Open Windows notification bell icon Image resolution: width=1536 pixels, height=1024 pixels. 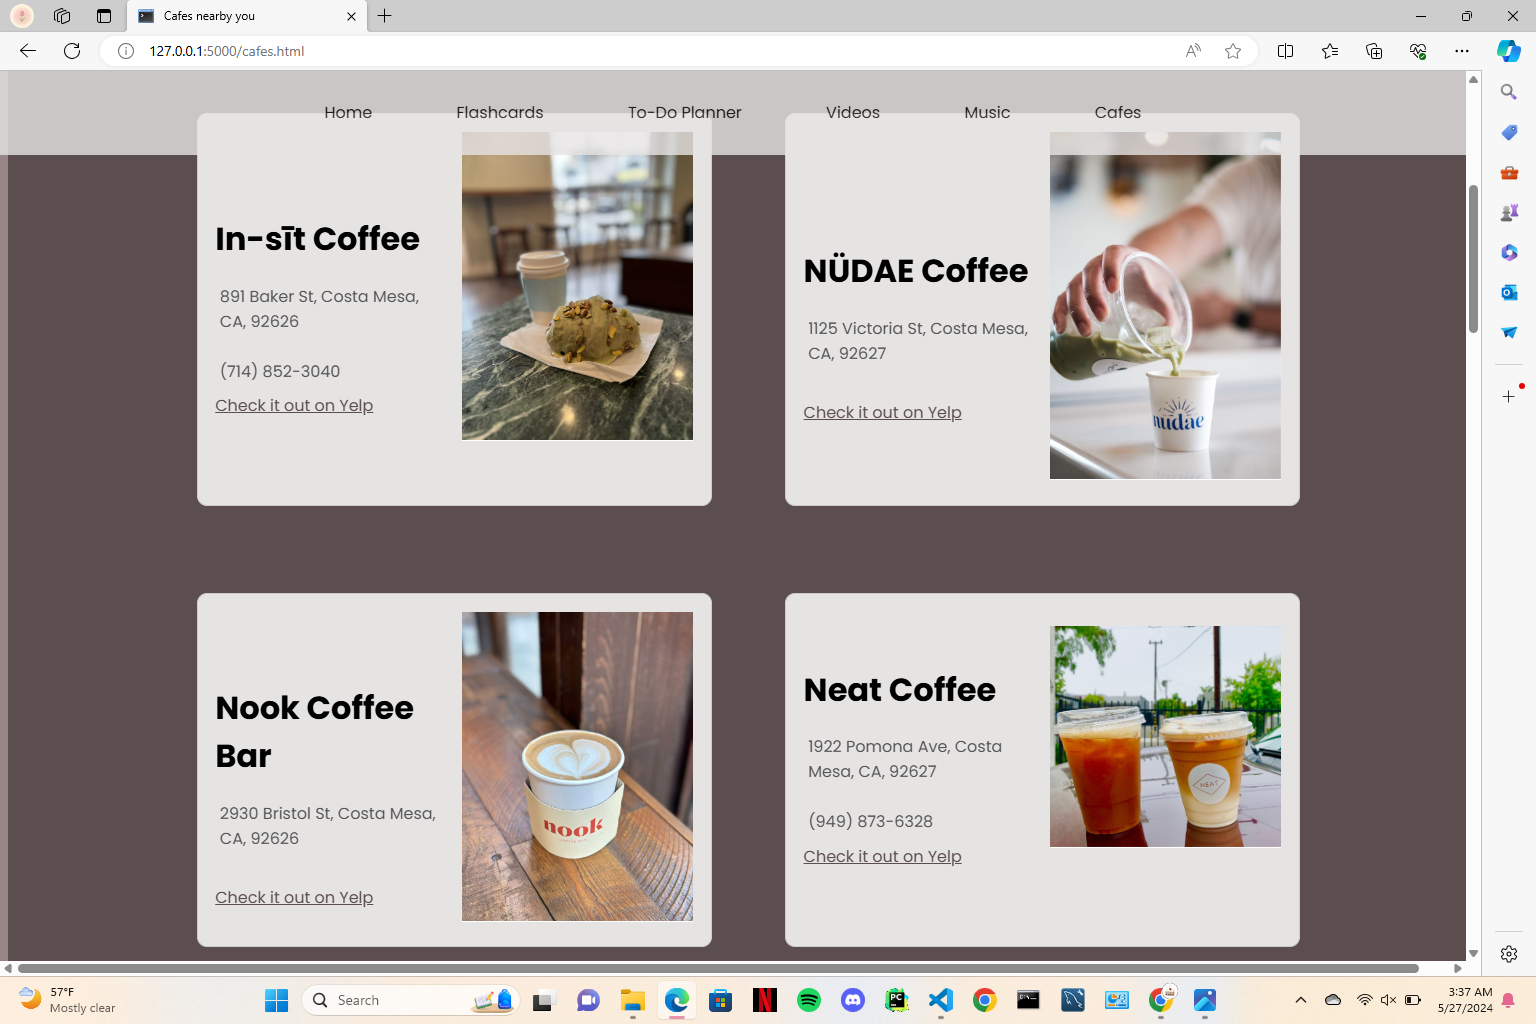point(1508,1000)
